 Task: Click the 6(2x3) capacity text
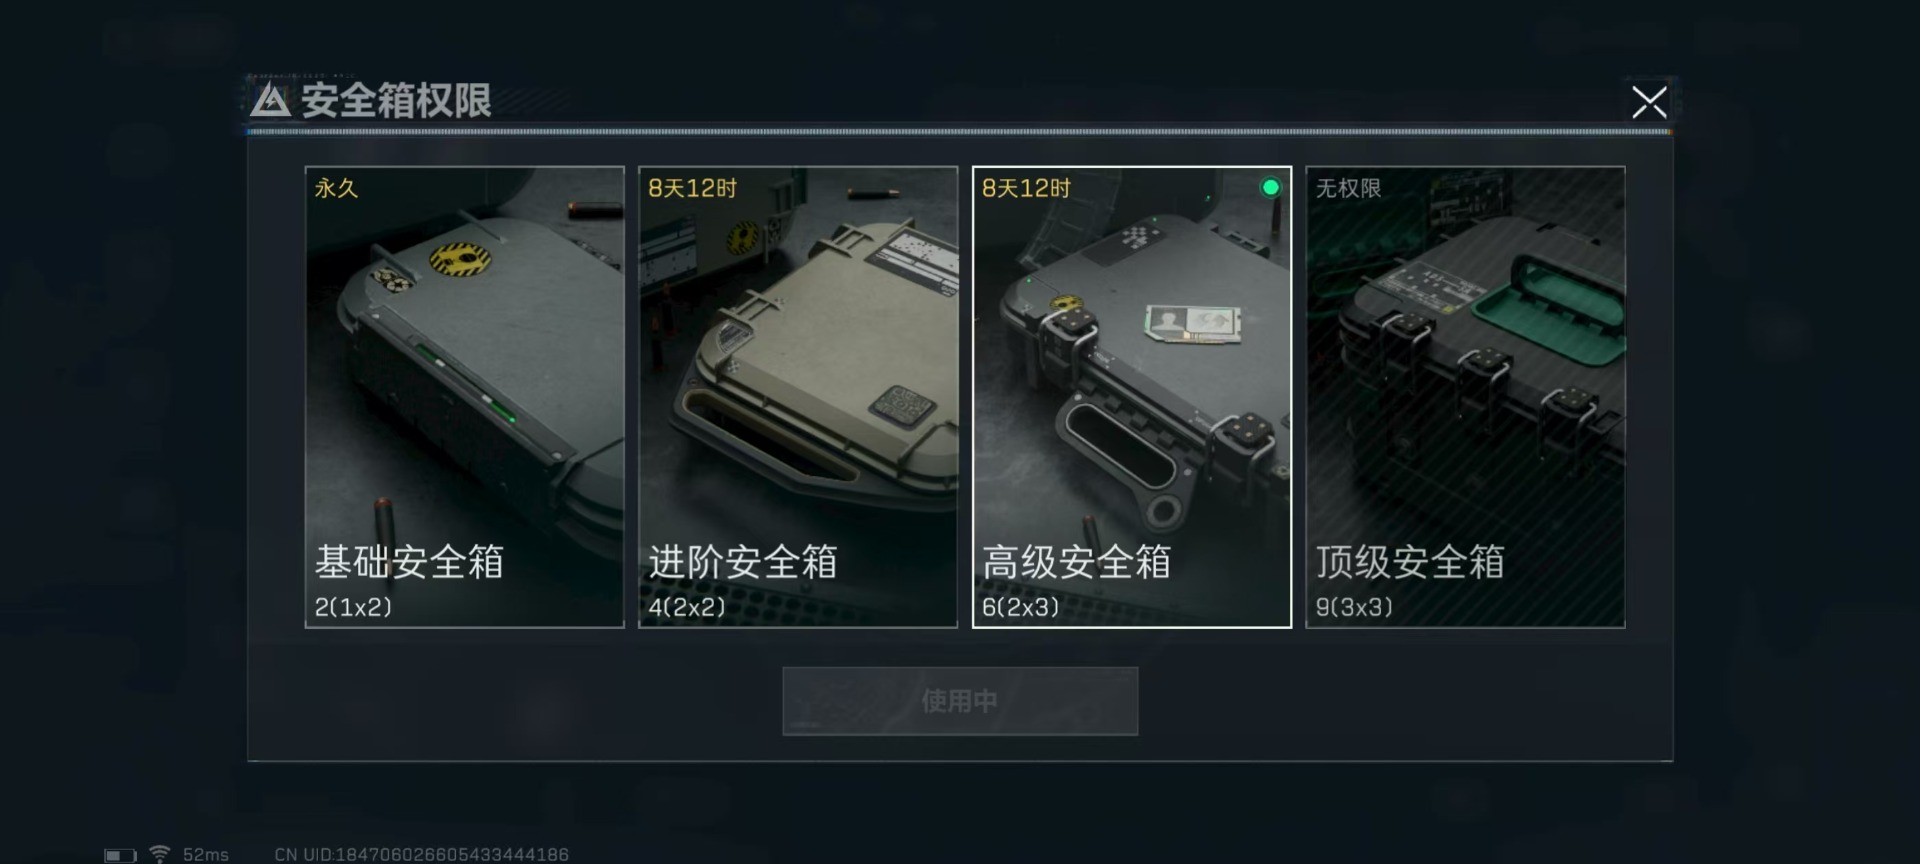click(1020, 607)
